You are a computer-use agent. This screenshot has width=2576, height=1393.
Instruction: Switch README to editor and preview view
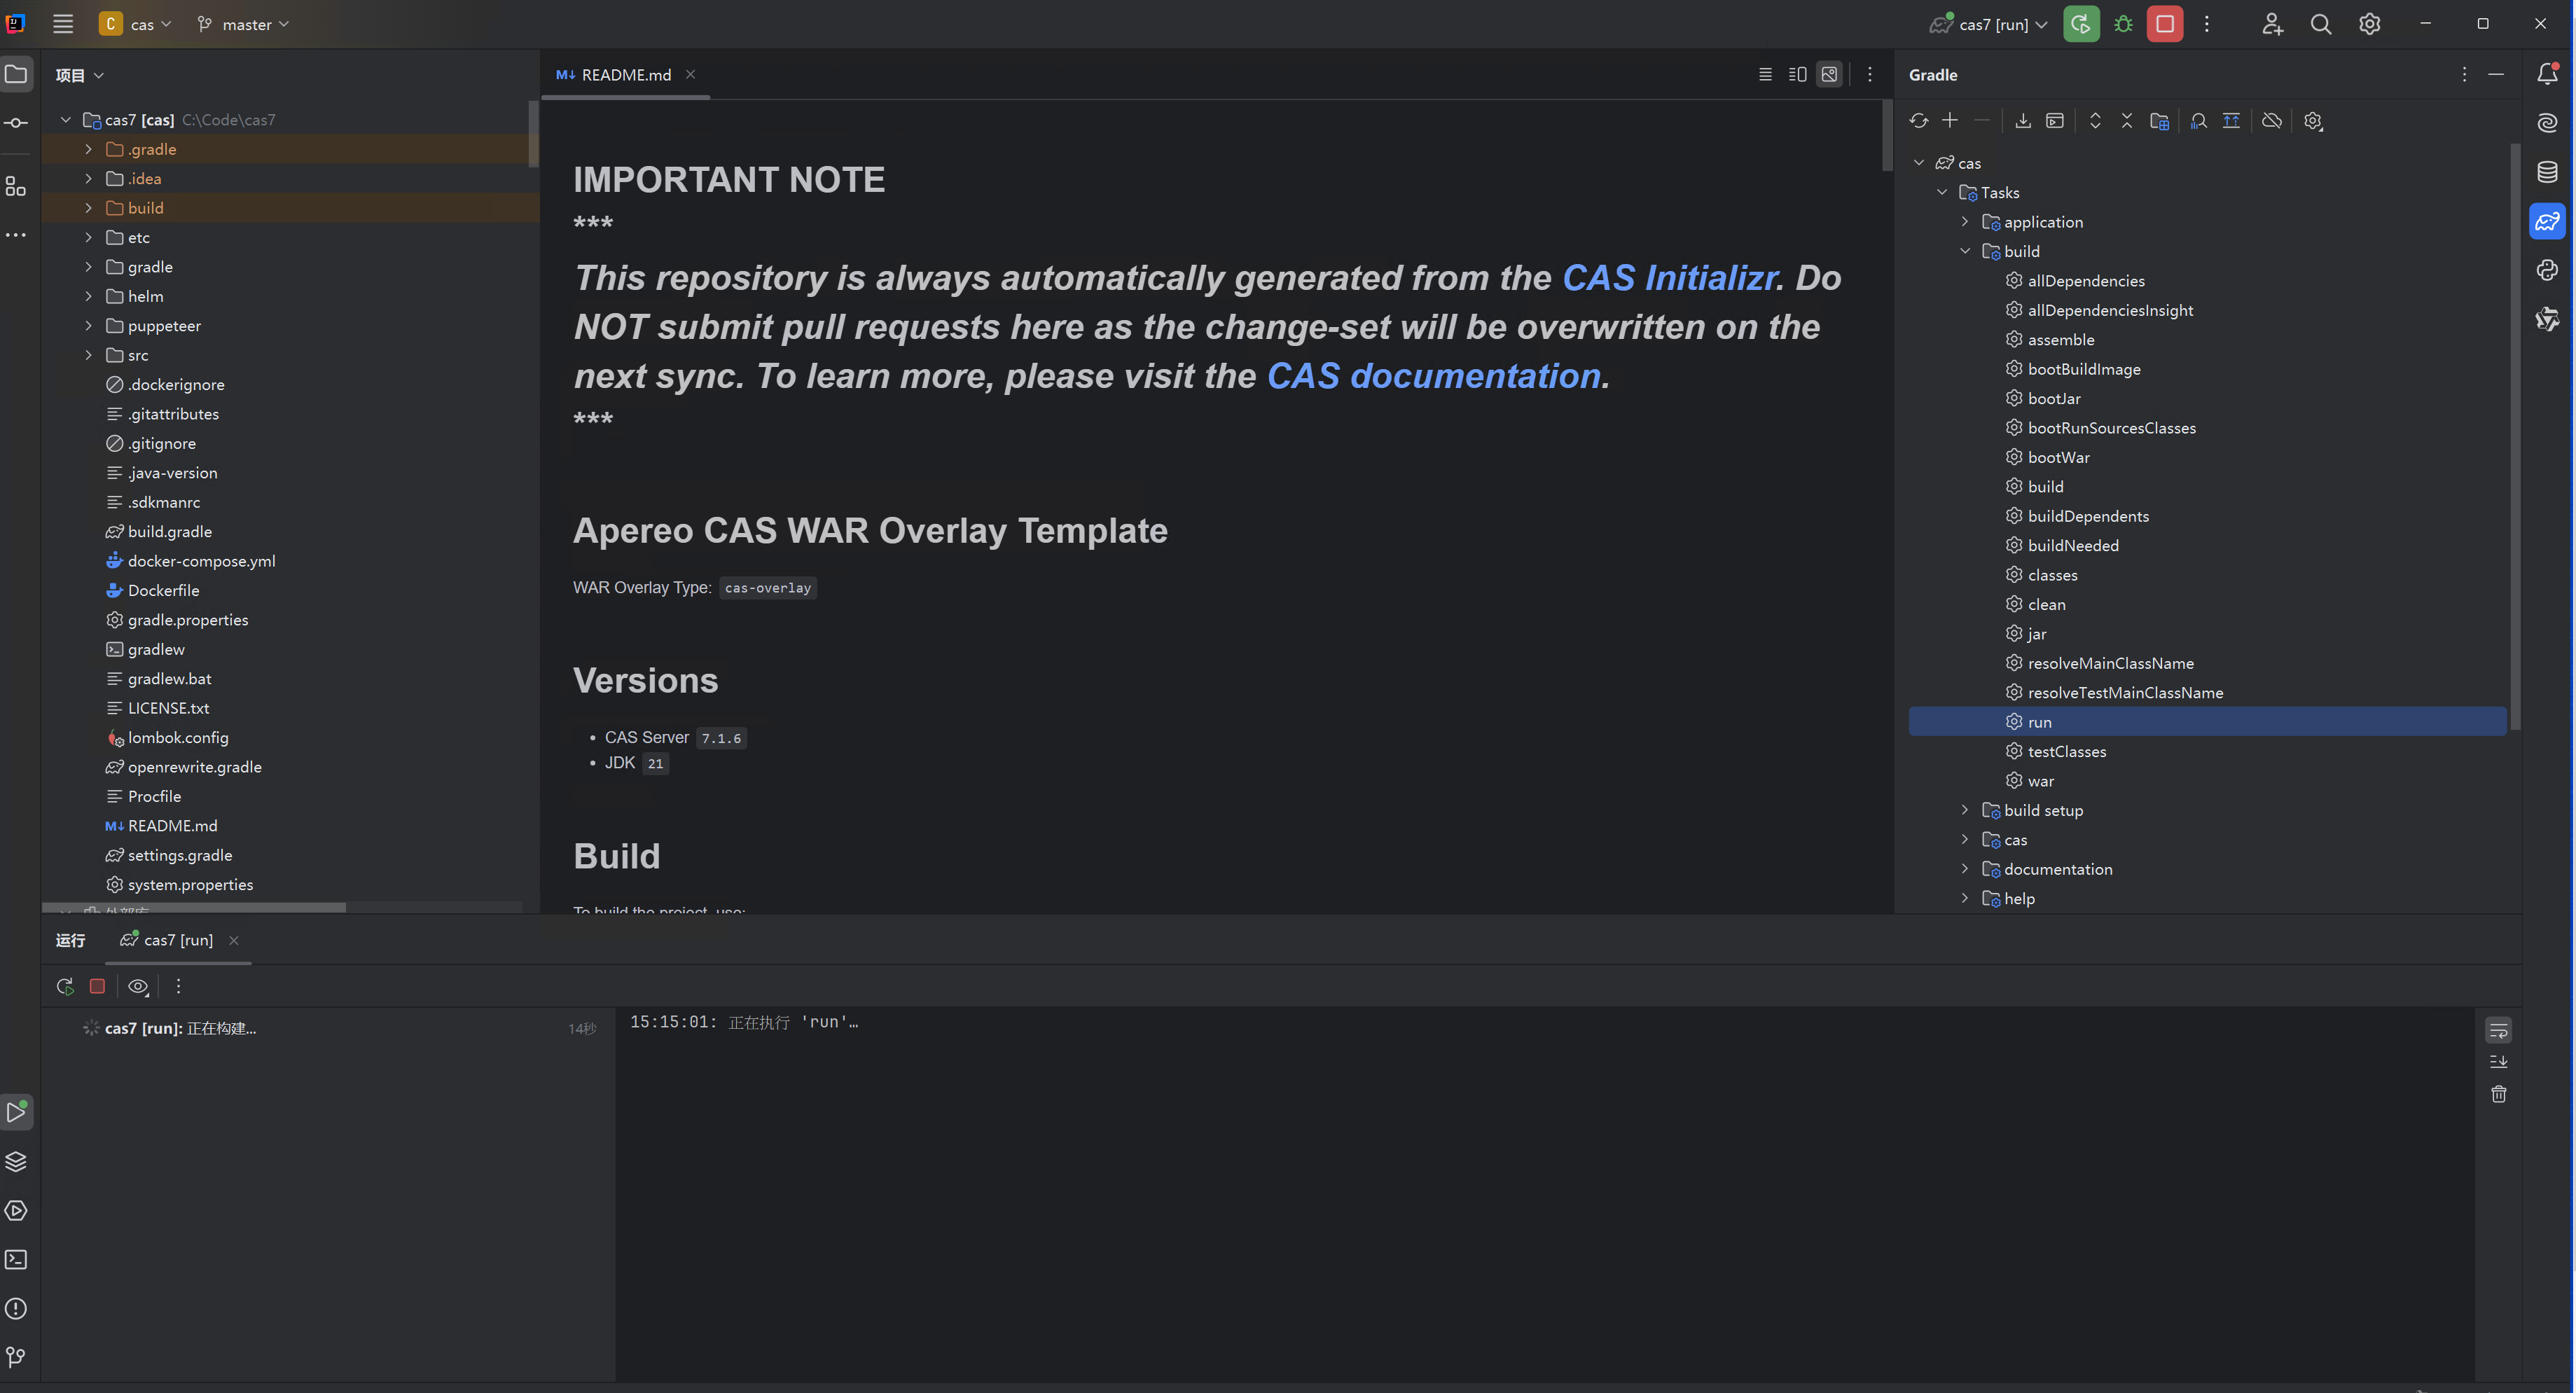[x=1797, y=75]
